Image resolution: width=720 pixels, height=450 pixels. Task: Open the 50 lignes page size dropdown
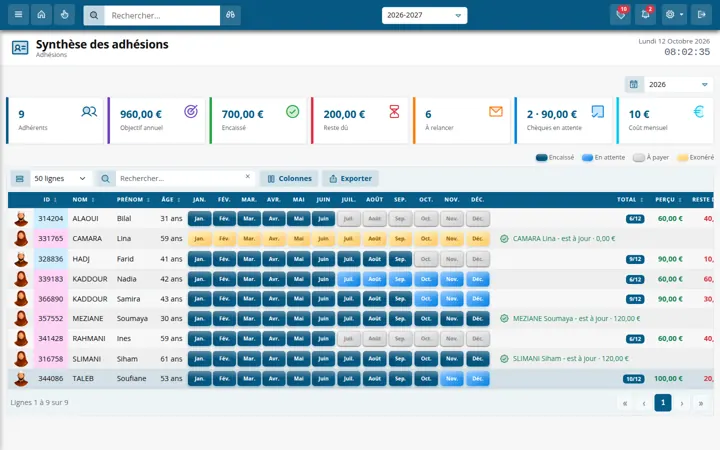coord(60,179)
